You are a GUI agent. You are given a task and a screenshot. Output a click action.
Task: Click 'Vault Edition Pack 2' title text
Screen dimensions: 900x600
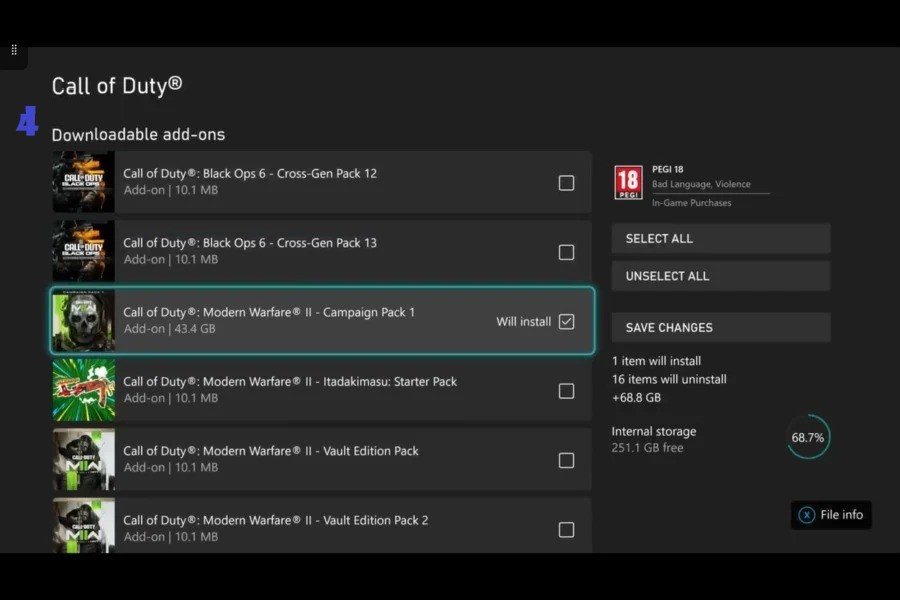coord(375,520)
